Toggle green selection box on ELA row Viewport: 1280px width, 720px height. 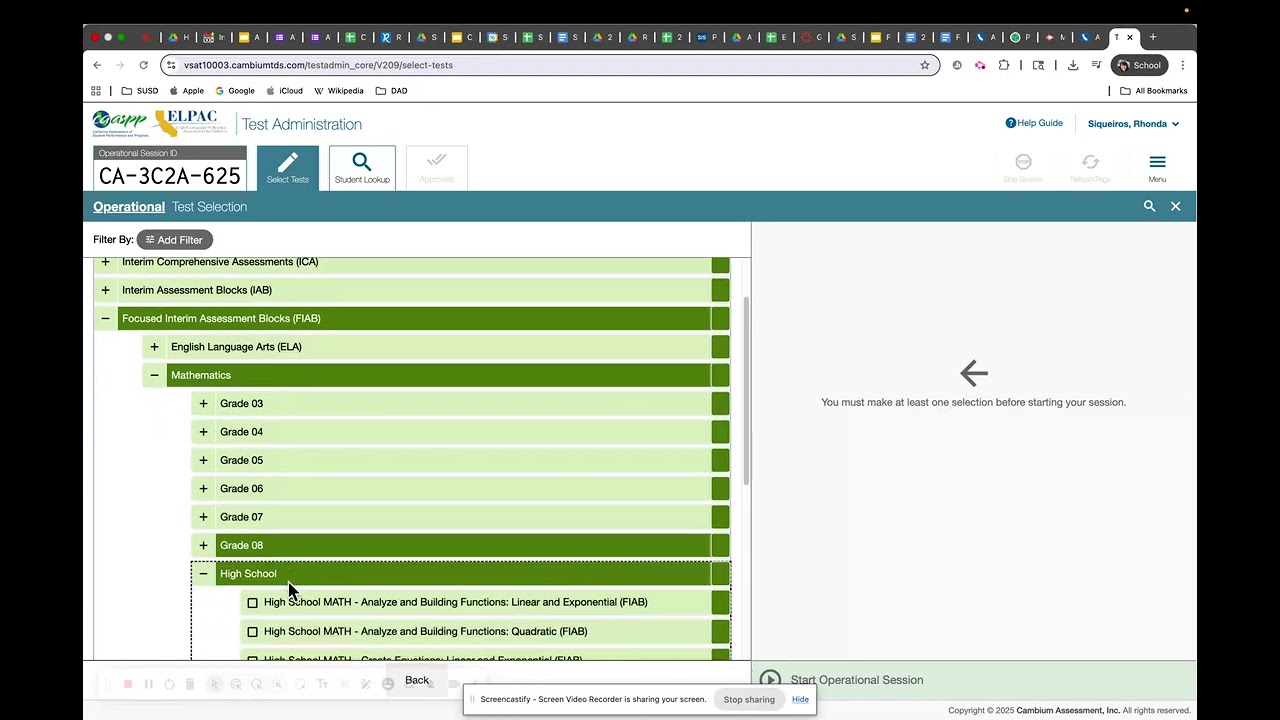[x=720, y=347]
